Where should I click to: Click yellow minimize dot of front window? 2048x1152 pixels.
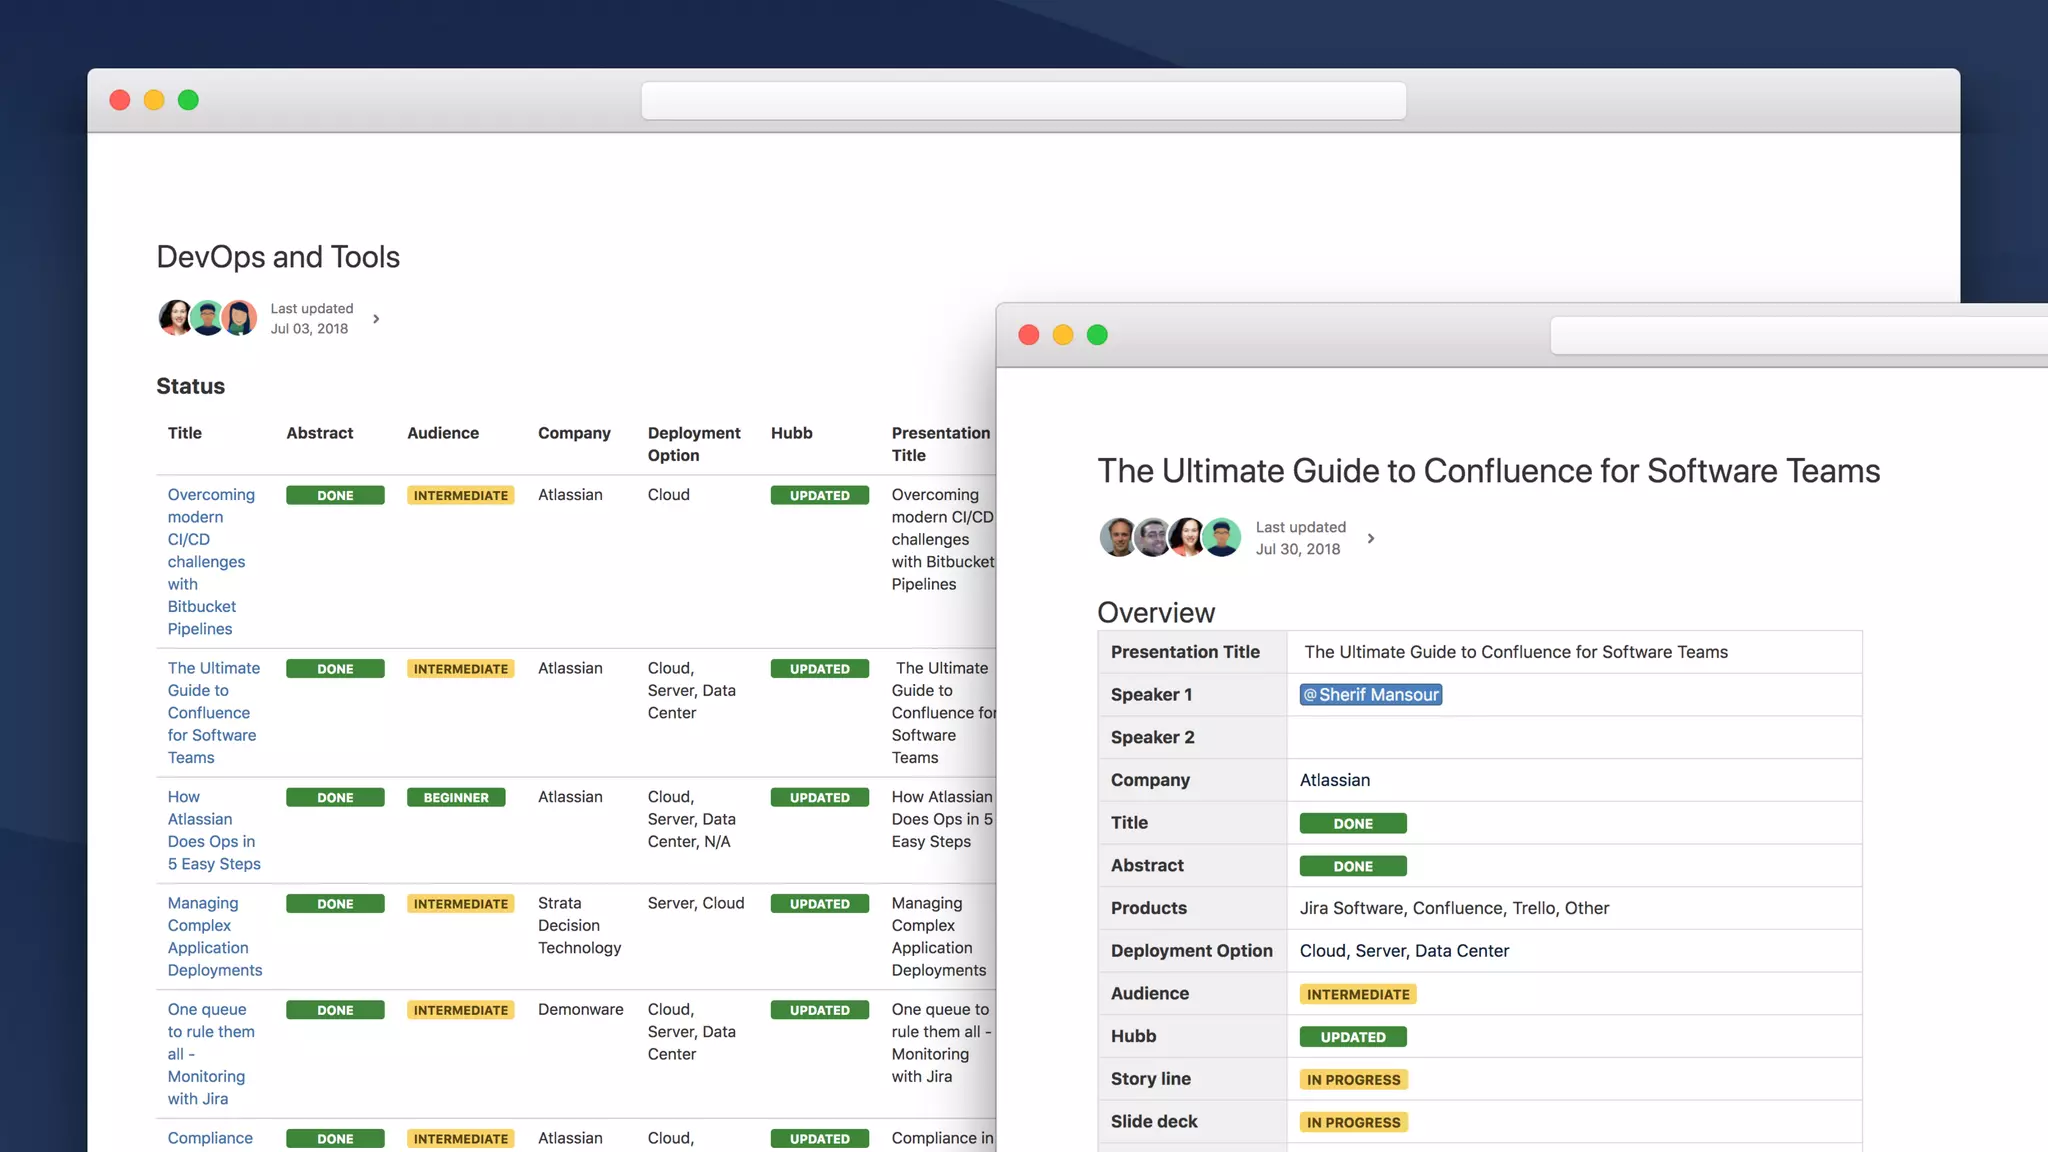[x=1062, y=335]
